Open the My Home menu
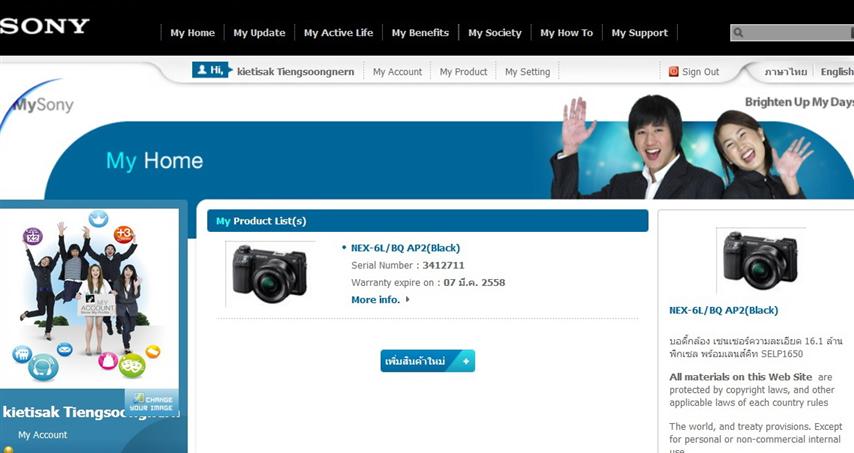The height and width of the screenshot is (453, 854). pos(192,33)
